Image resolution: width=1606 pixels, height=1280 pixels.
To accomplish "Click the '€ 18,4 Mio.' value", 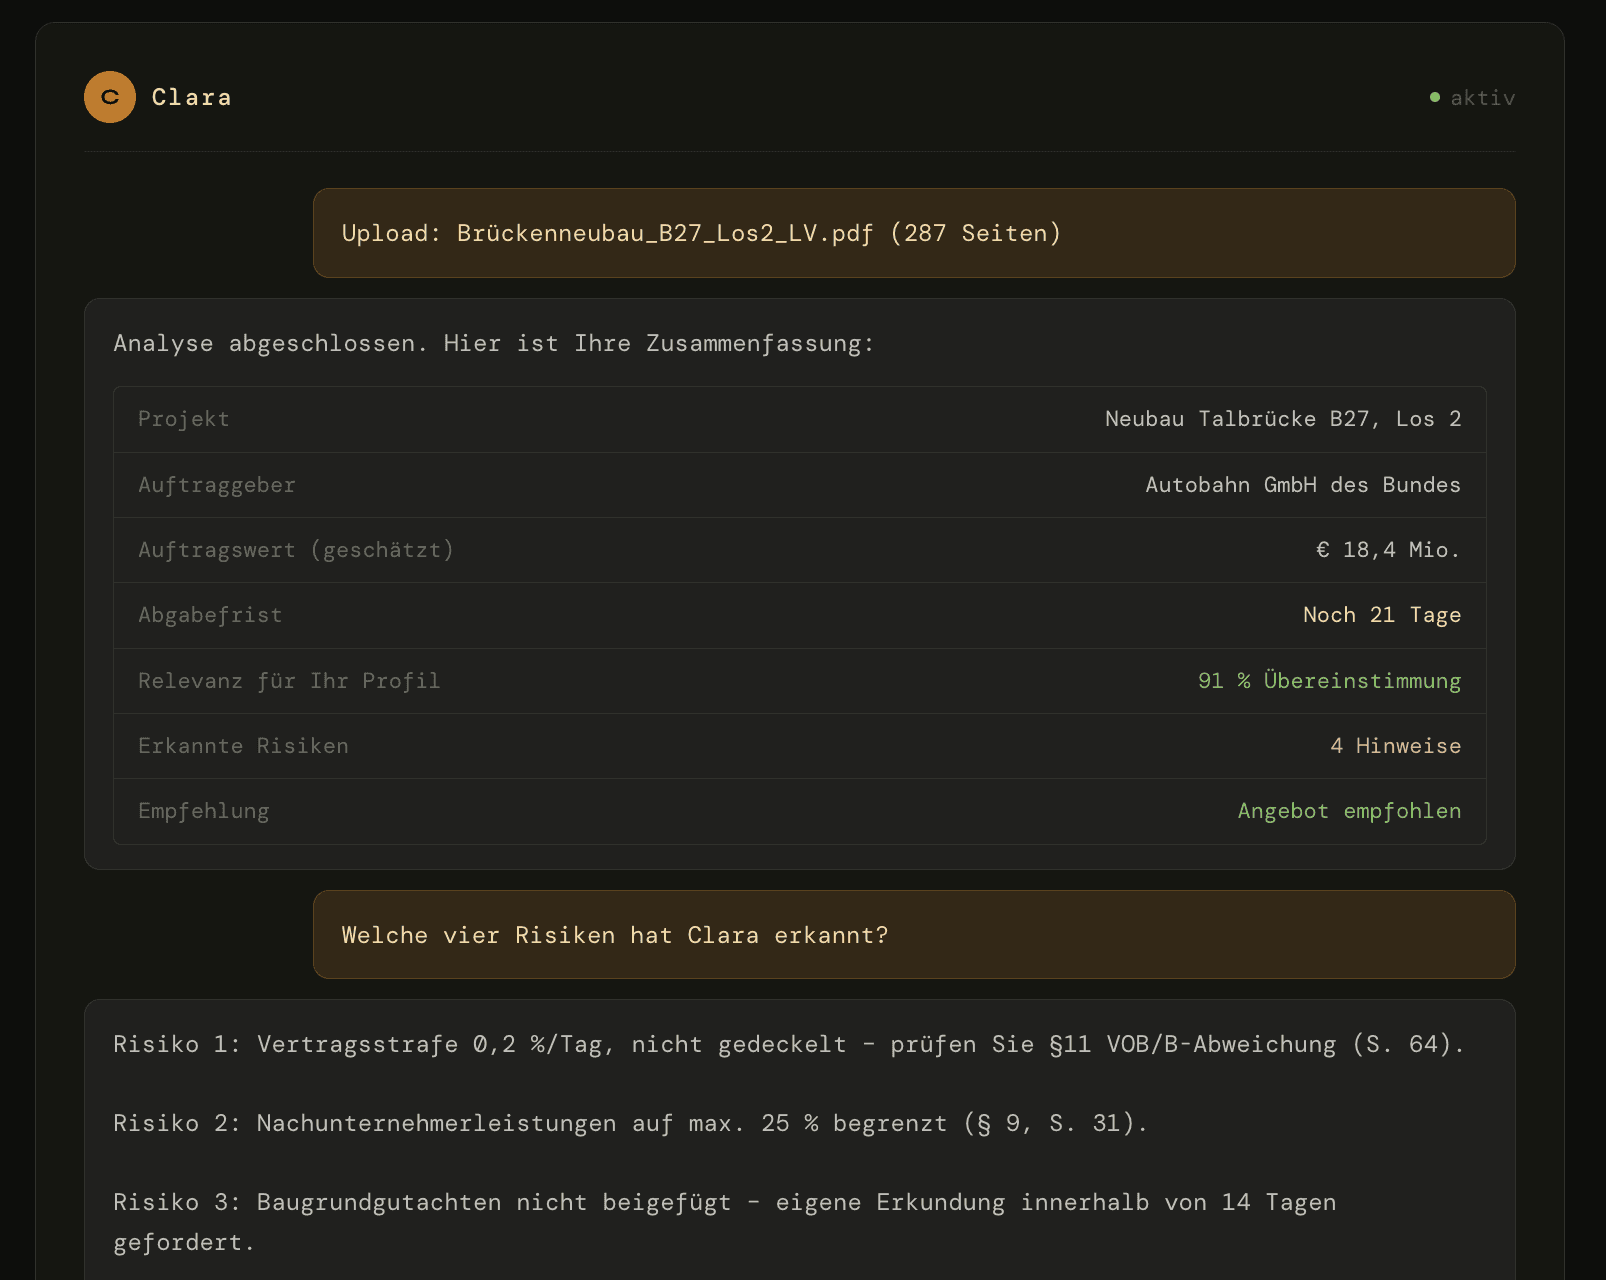I will click(x=1388, y=550).
